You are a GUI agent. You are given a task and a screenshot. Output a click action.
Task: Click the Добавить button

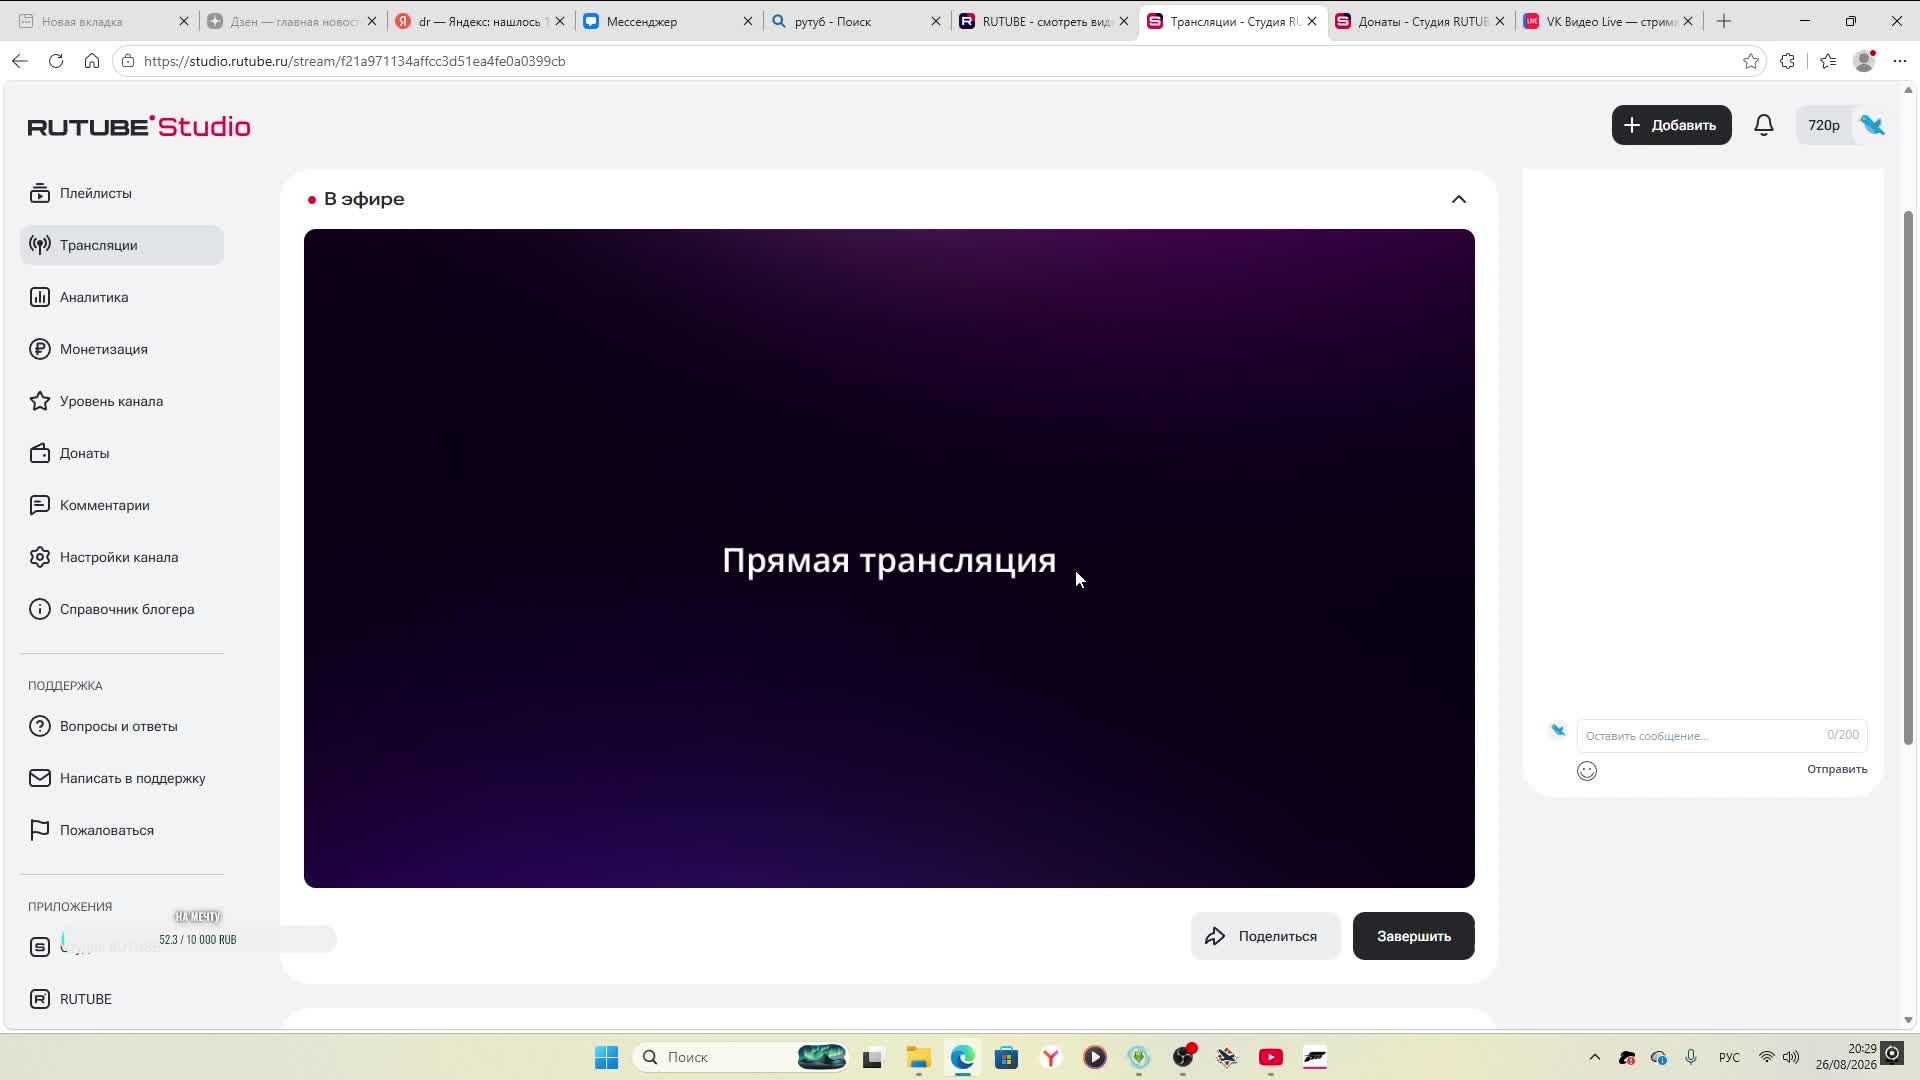click(1671, 125)
